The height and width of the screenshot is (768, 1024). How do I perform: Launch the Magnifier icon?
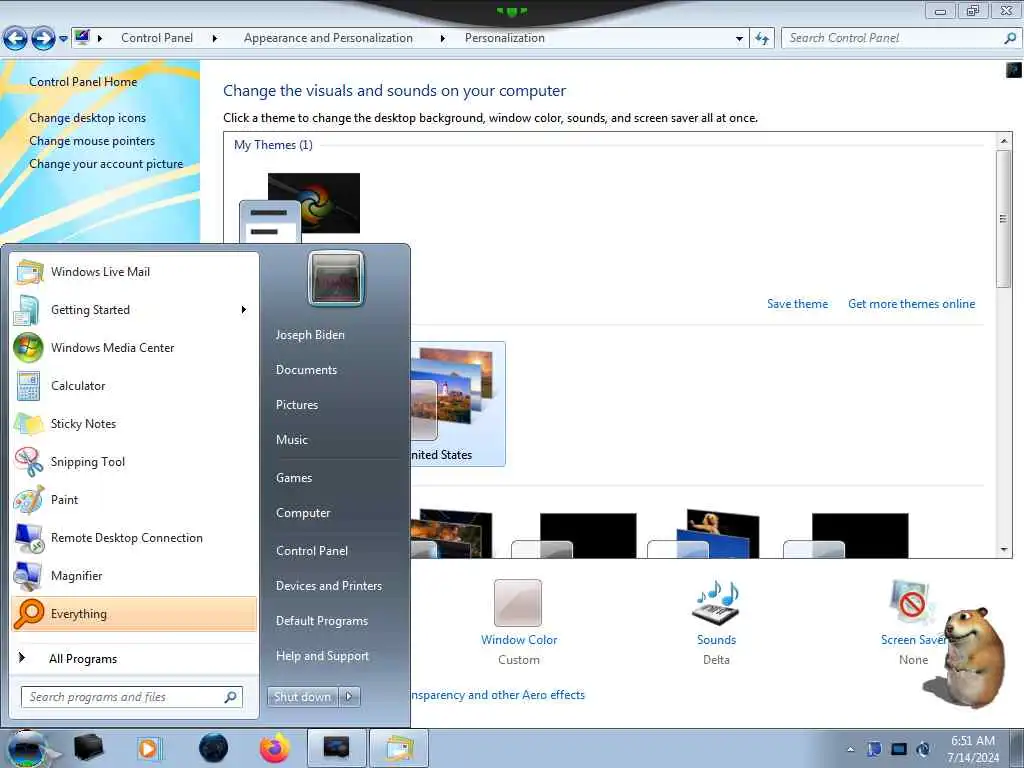click(28, 576)
